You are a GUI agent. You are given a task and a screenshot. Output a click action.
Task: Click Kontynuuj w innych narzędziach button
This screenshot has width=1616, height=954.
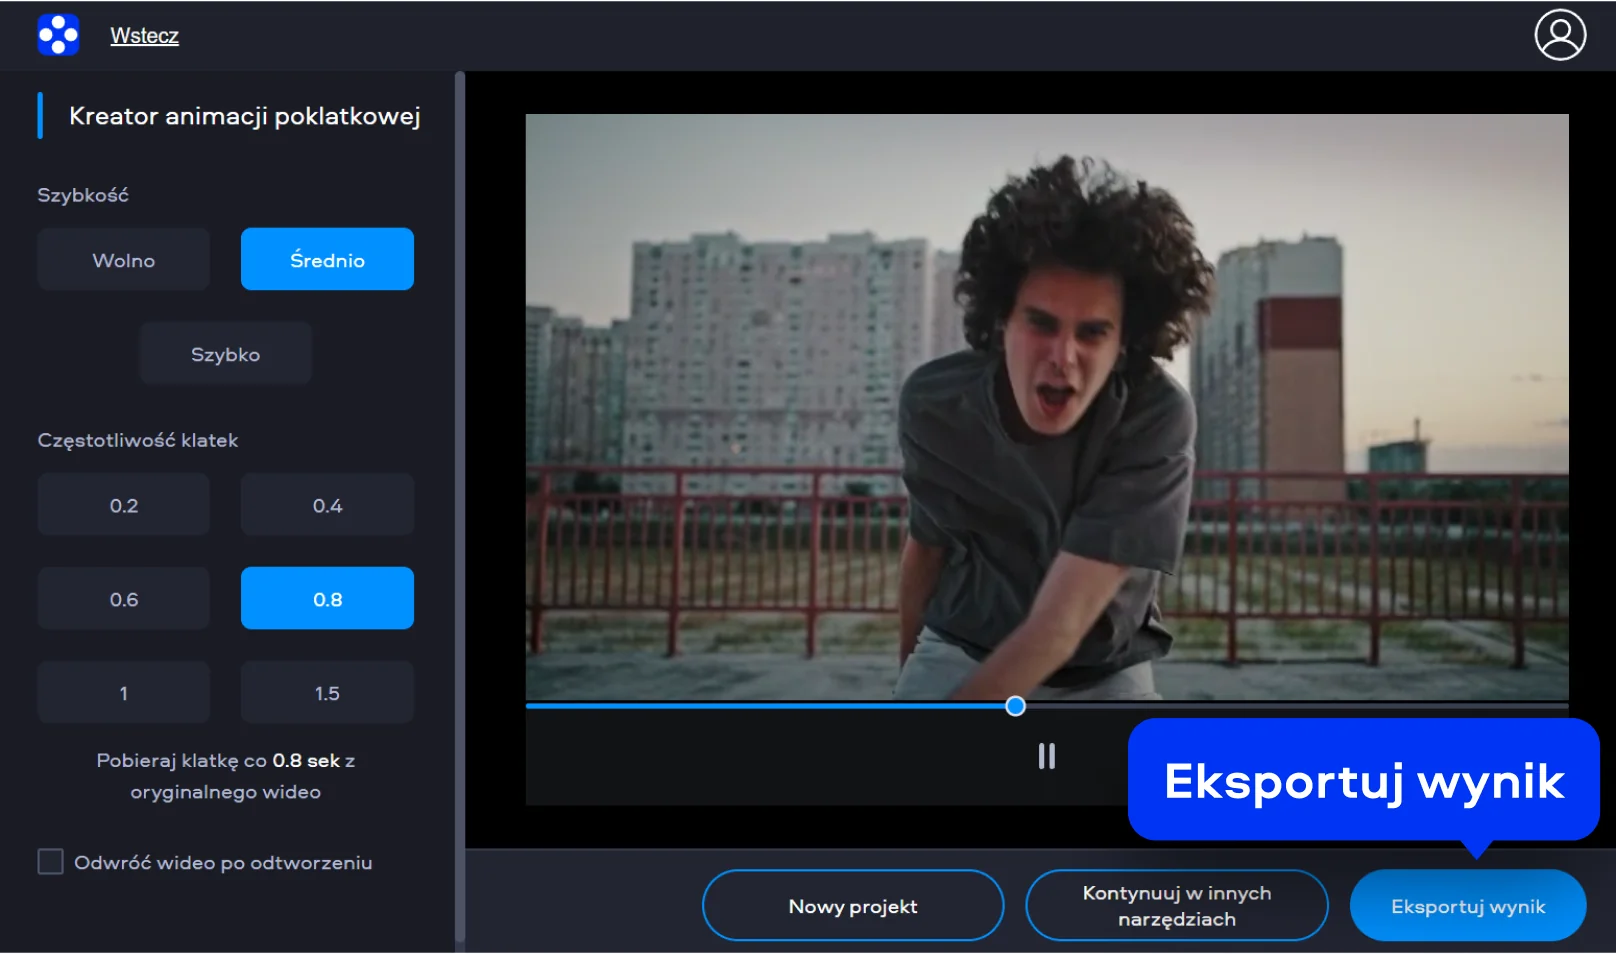click(1177, 906)
